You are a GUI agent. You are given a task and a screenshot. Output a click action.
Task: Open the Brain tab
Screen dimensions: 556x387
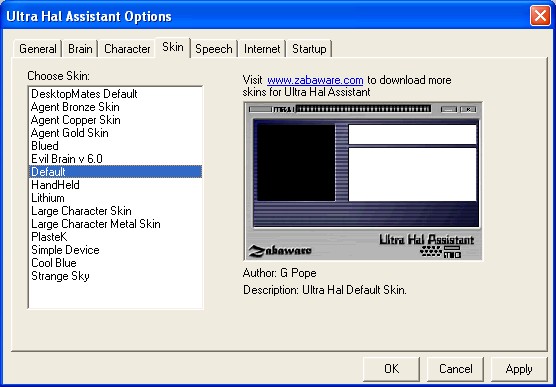[80, 49]
